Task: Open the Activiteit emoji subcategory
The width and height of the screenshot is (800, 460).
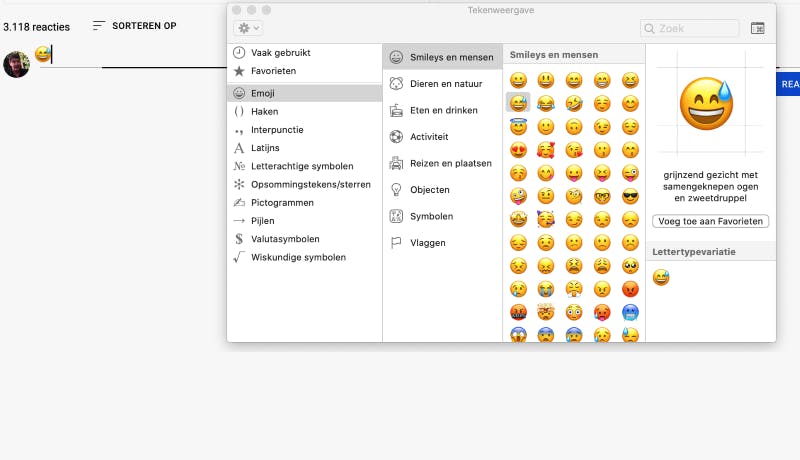Action: click(x=429, y=136)
